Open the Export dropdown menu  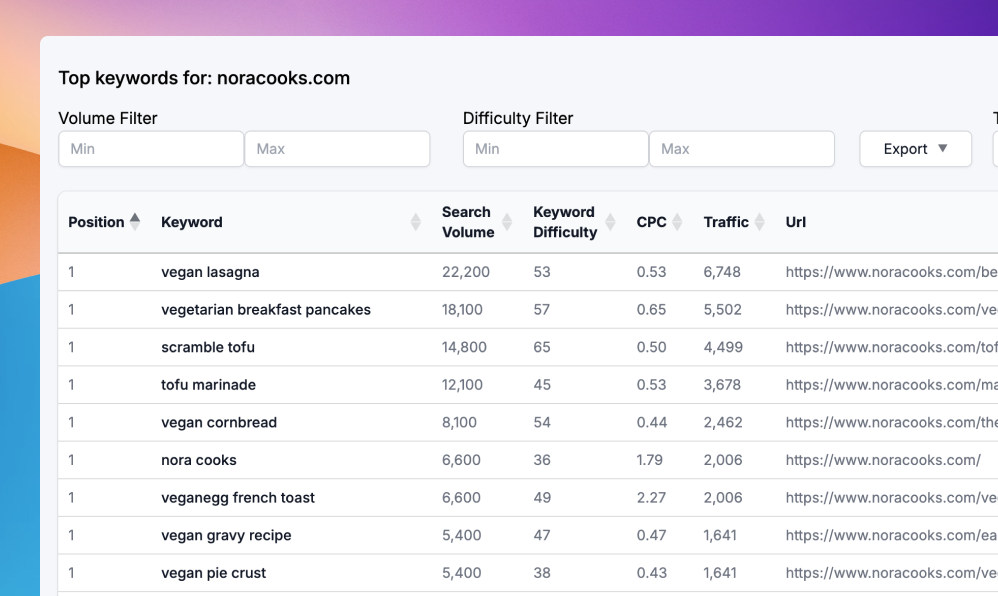(x=915, y=149)
